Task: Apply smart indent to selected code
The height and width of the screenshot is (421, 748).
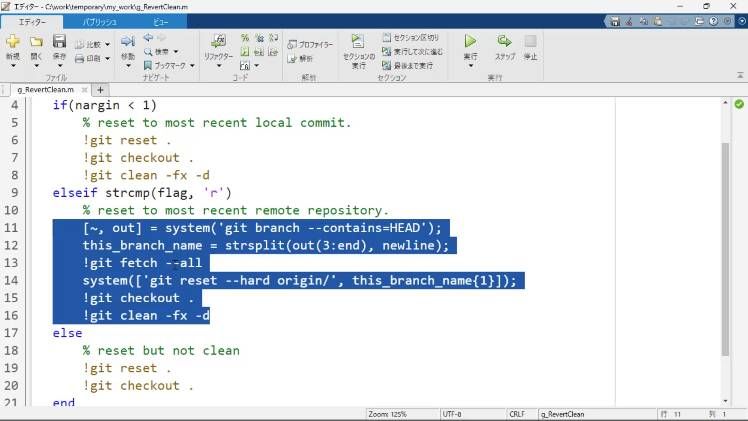Action: 245,51
